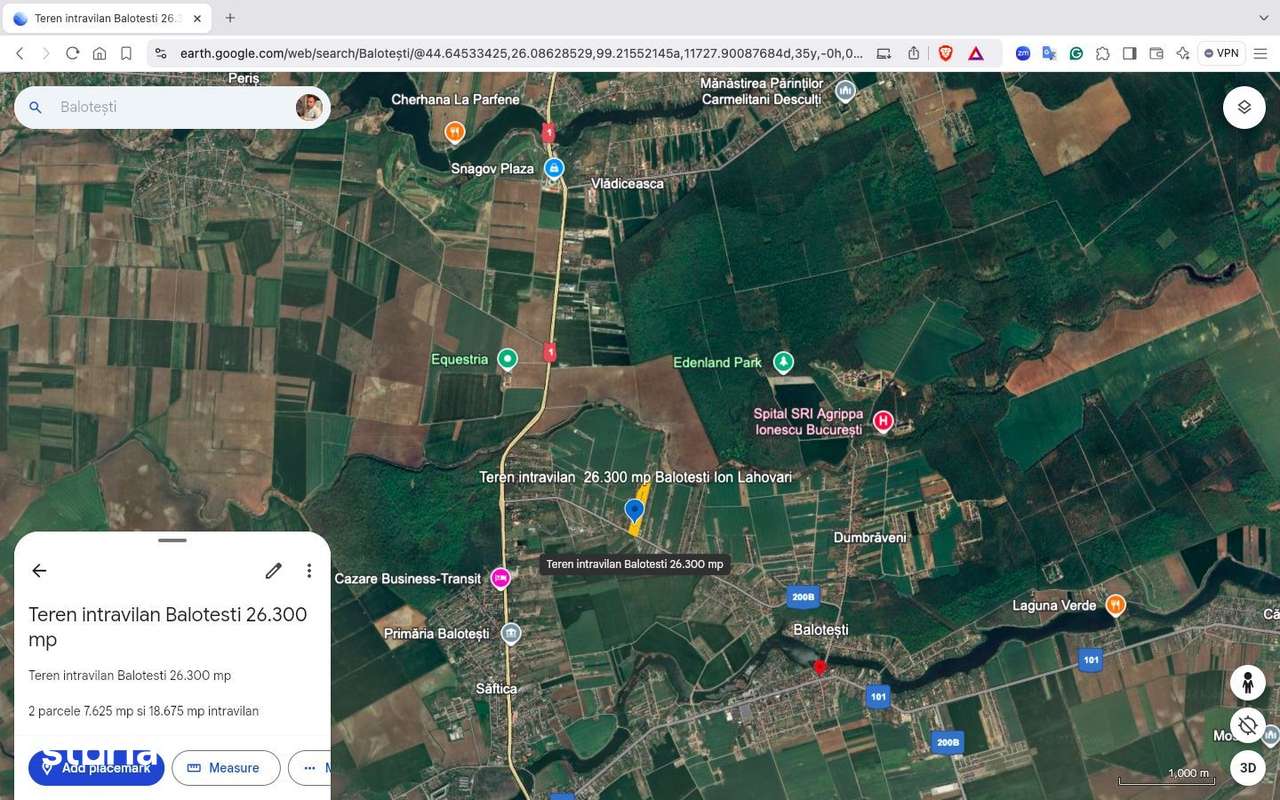Open the browser extensions puzzle menu

point(1103,53)
